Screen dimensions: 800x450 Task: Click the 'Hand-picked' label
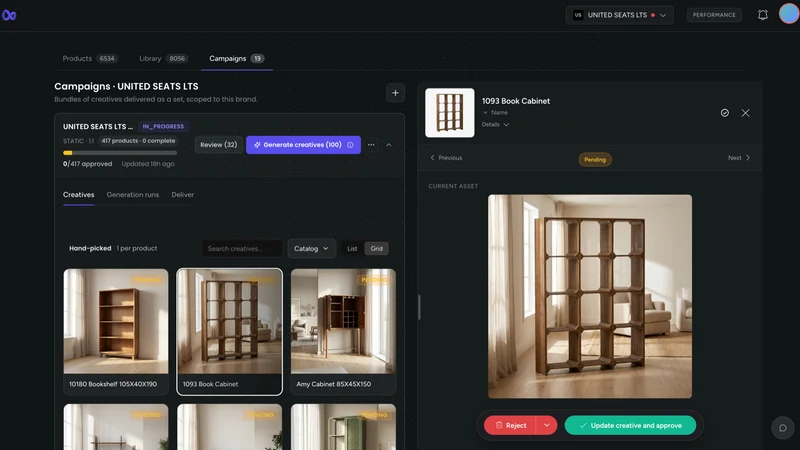click(x=90, y=248)
